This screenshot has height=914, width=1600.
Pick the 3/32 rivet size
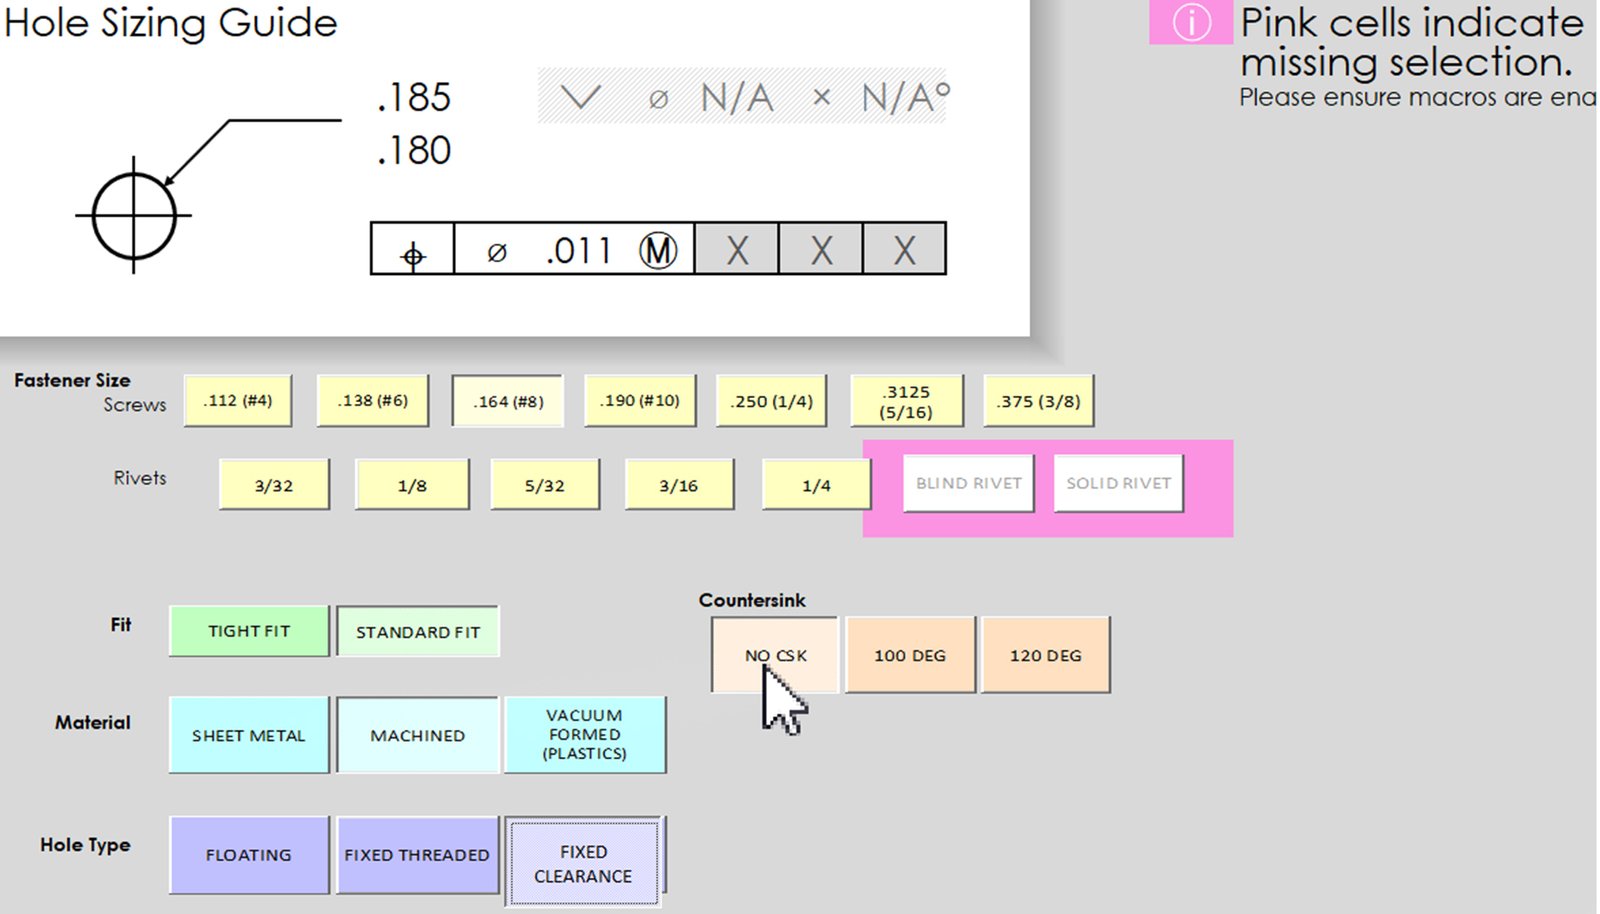(274, 485)
